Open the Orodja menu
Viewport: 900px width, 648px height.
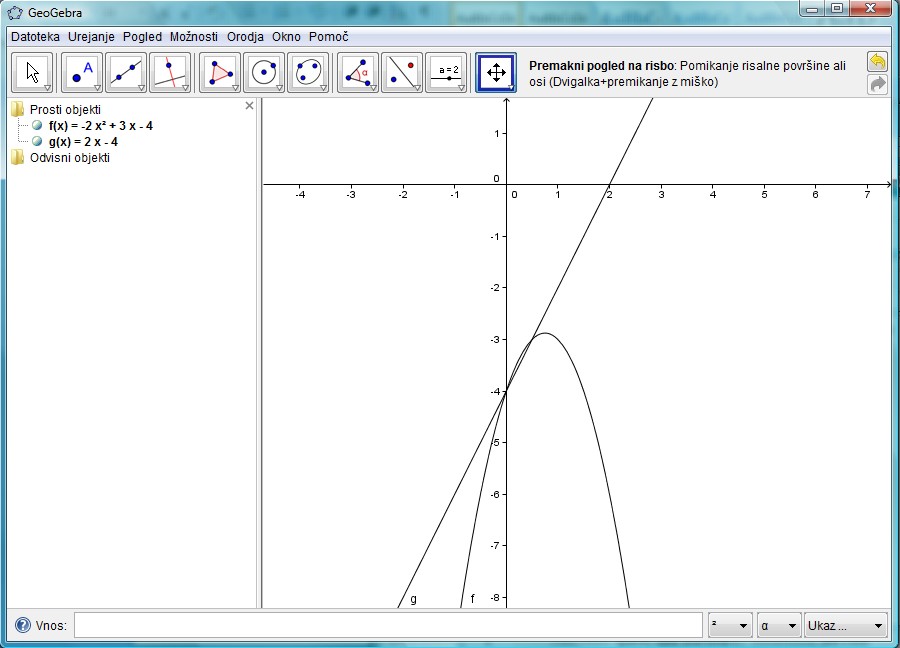[245, 37]
